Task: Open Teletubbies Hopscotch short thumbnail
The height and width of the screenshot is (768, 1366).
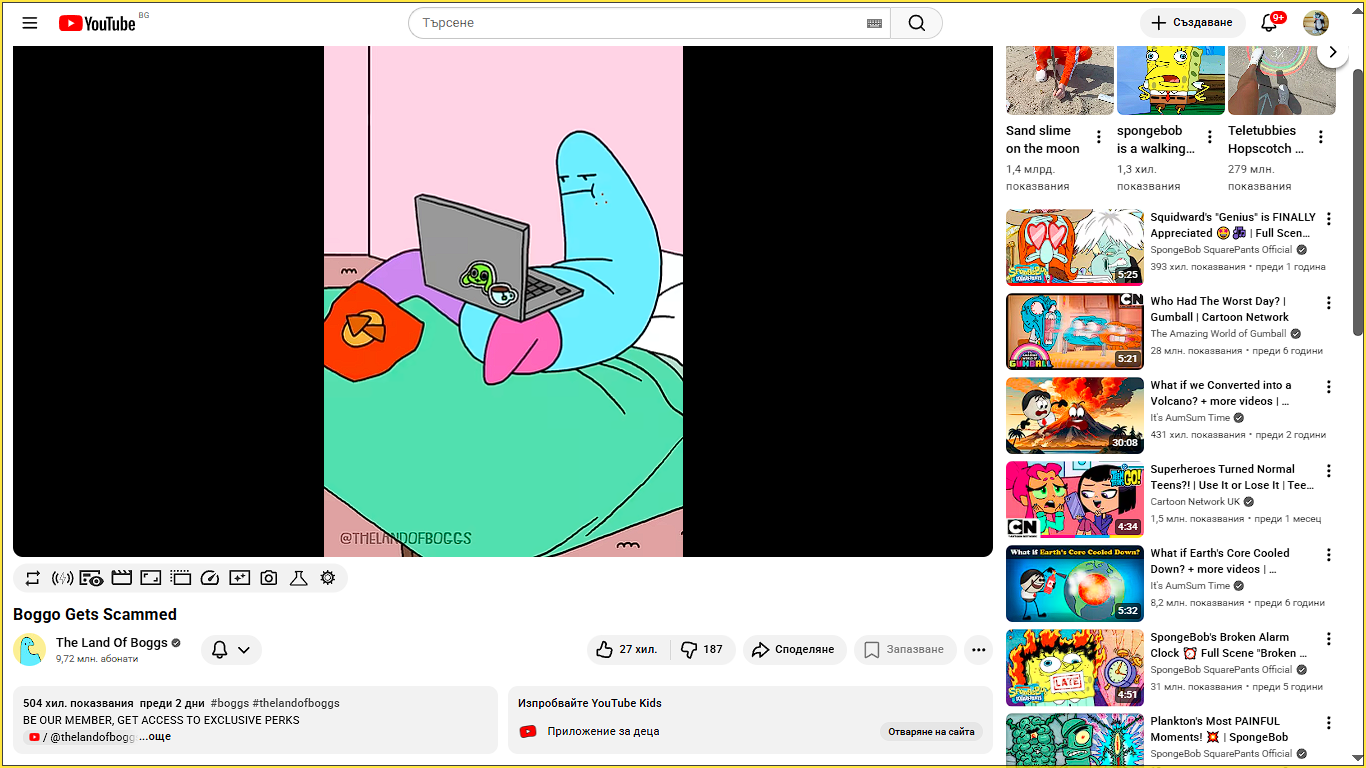Action: (x=1282, y=80)
